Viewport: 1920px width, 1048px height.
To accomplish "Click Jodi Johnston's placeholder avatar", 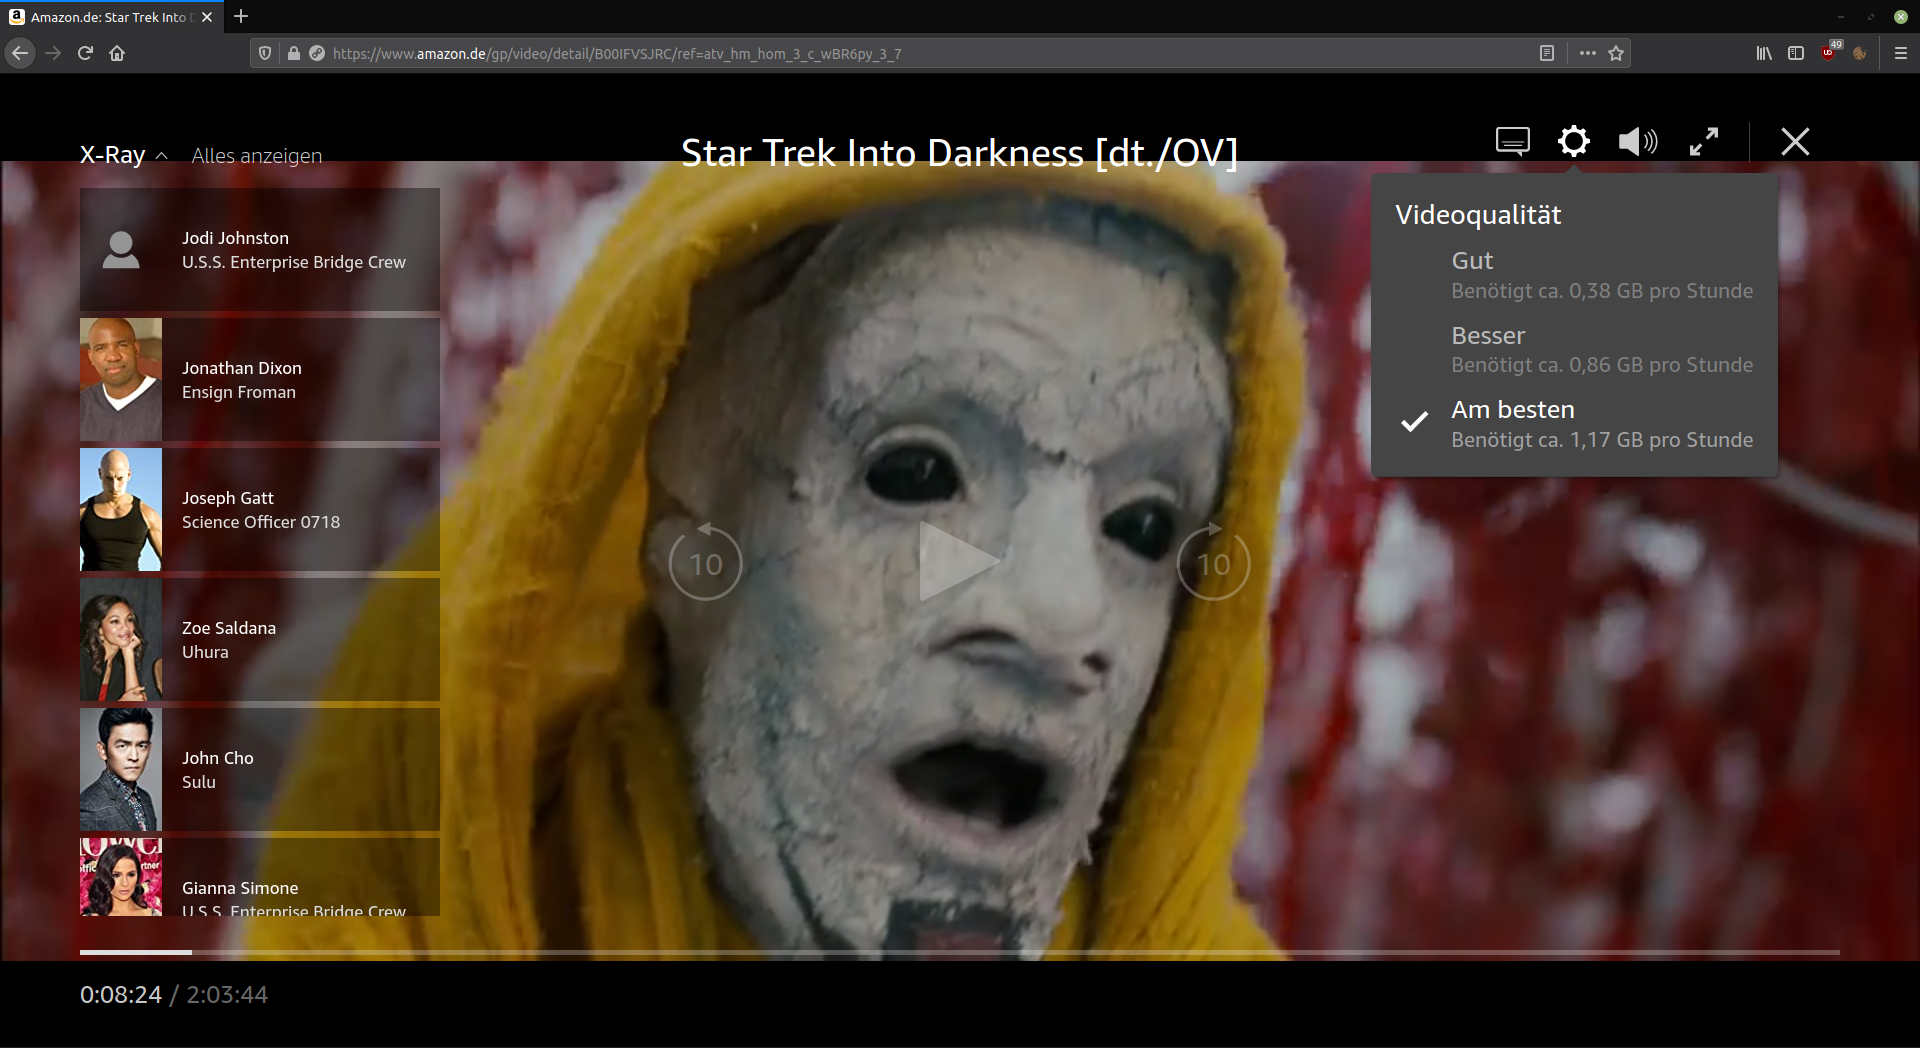I will (121, 250).
